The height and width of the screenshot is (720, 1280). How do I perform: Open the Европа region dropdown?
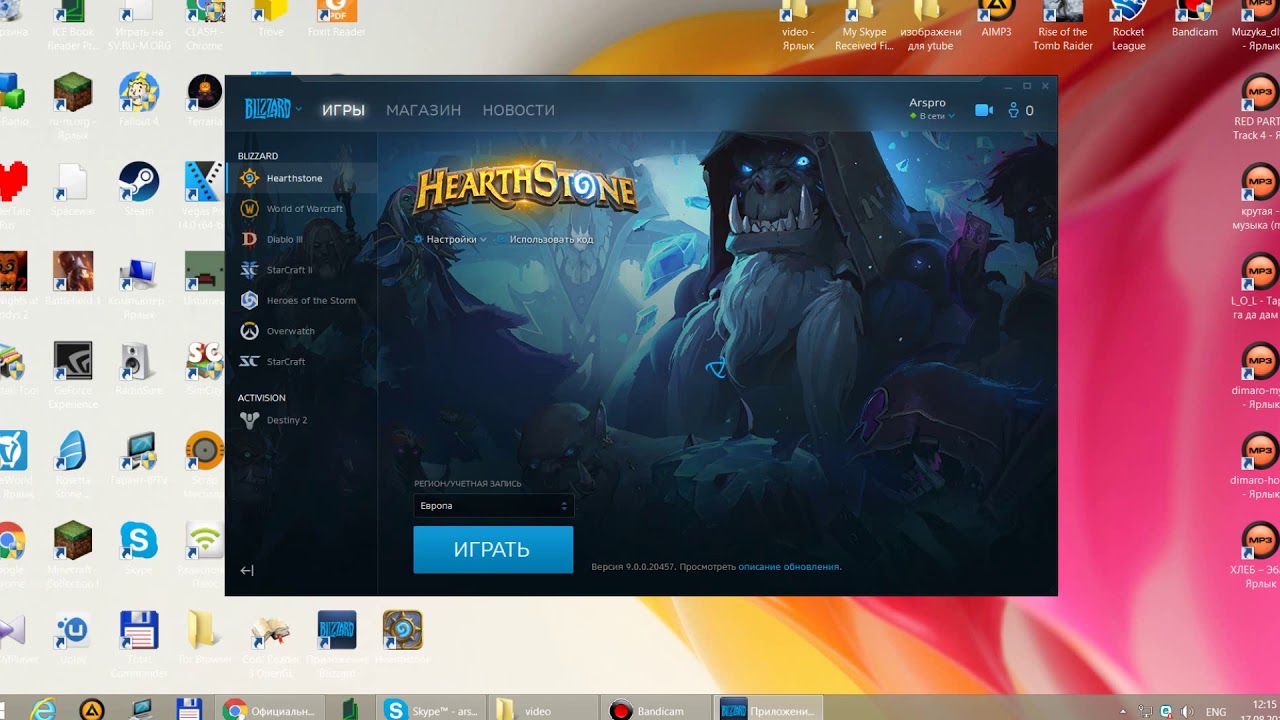tap(494, 506)
